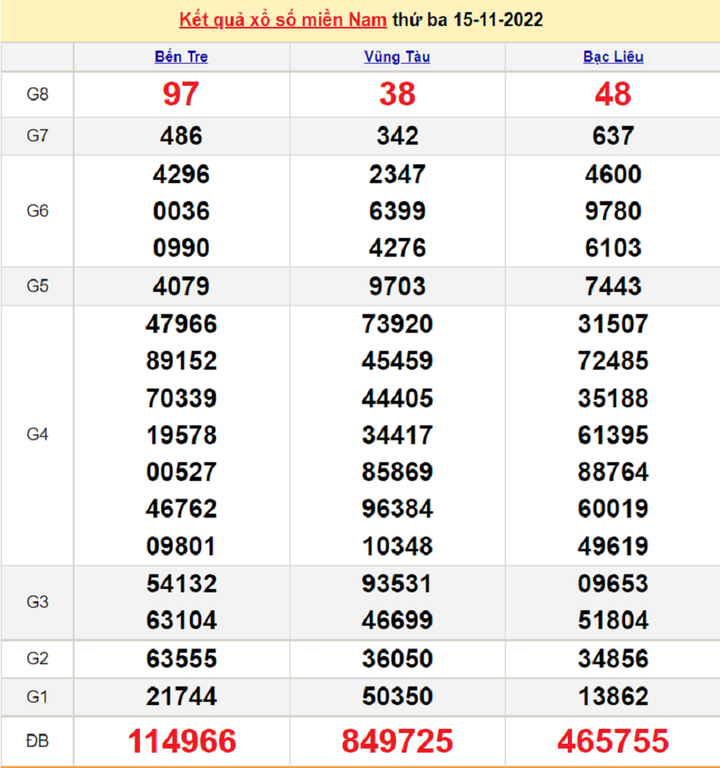The image size is (720, 768).
Task: Click the ĐB special prize row label
Action: pyautogui.click(x=37, y=741)
